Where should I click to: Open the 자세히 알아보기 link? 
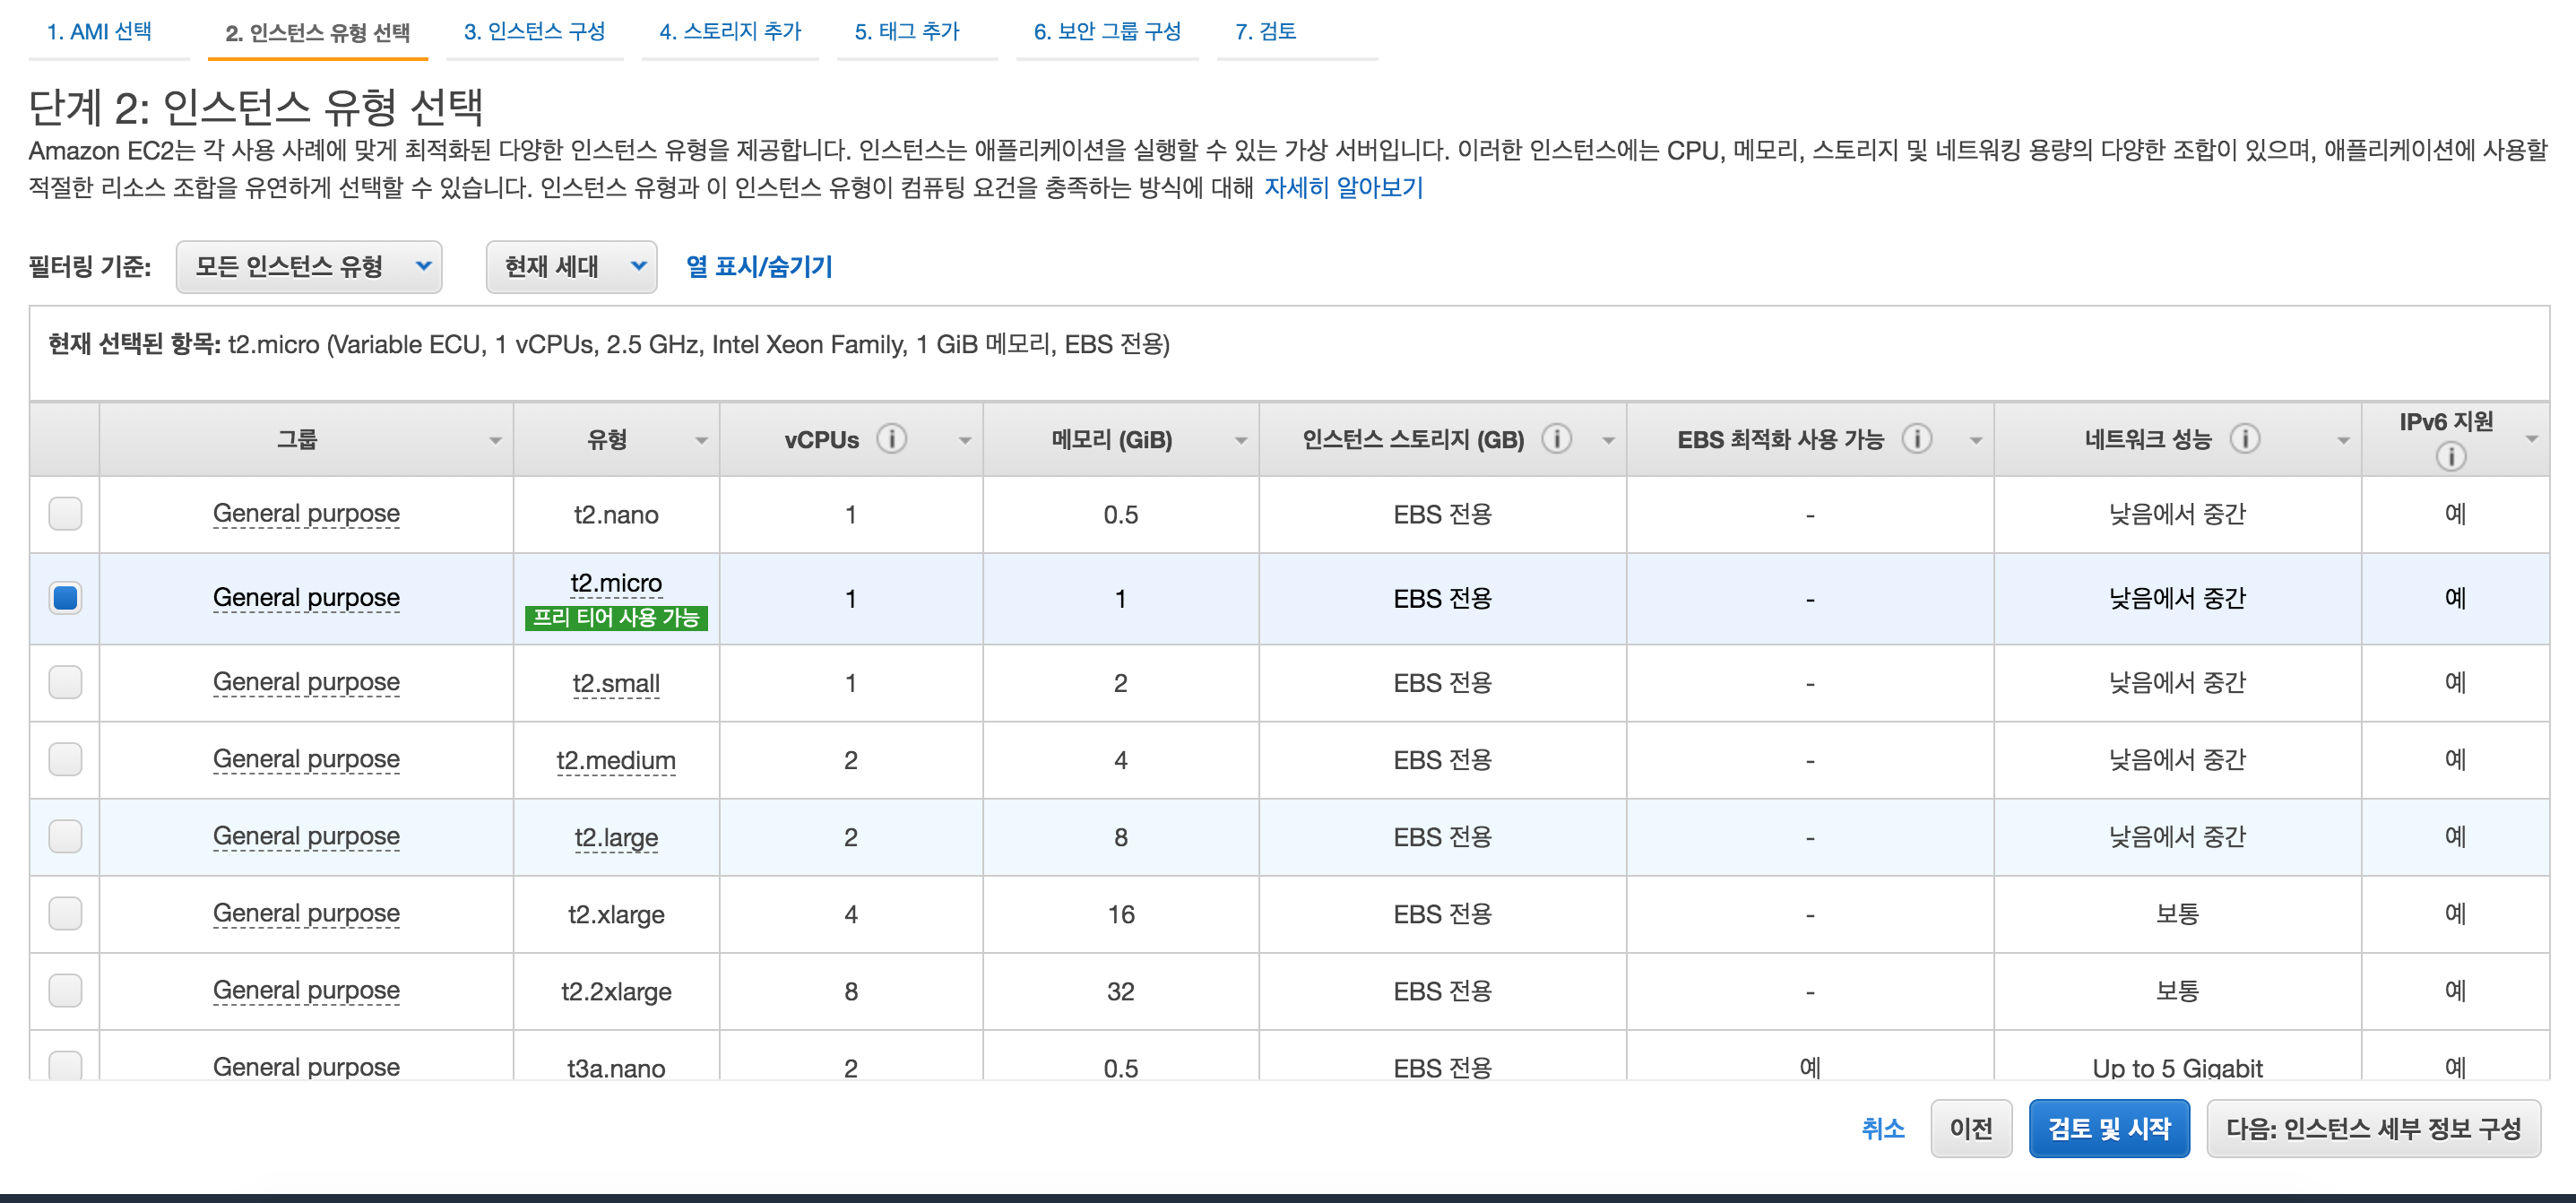click(1342, 188)
